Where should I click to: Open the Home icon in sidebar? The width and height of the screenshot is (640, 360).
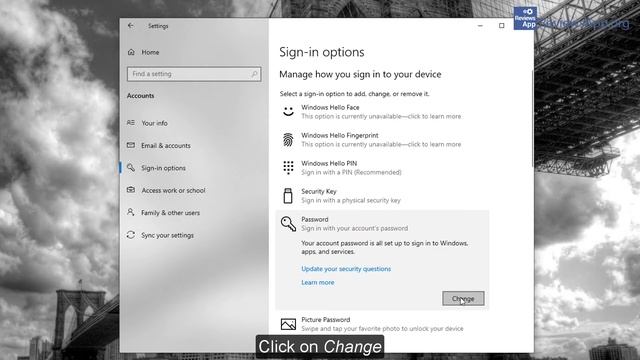(131, 52)
